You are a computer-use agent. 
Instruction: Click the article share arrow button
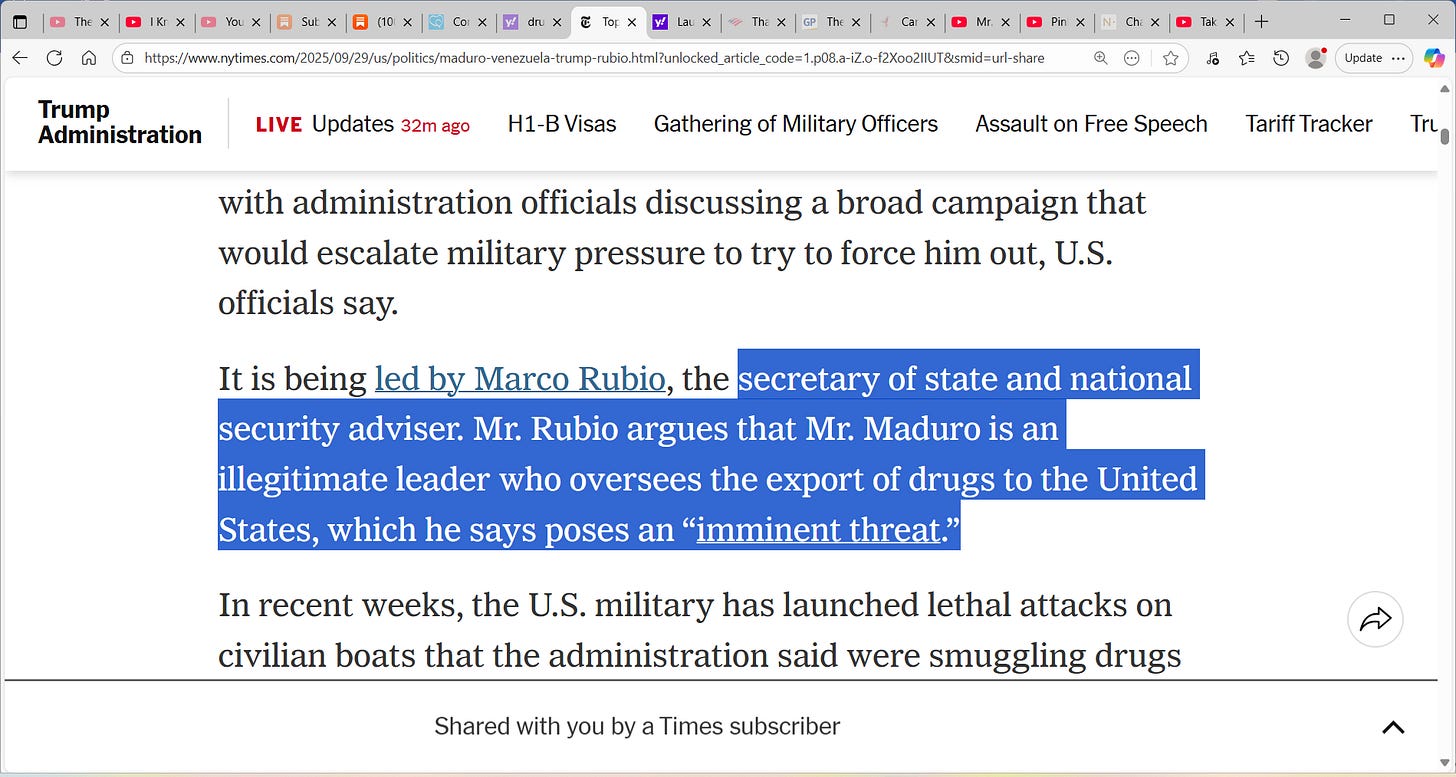1376,620
